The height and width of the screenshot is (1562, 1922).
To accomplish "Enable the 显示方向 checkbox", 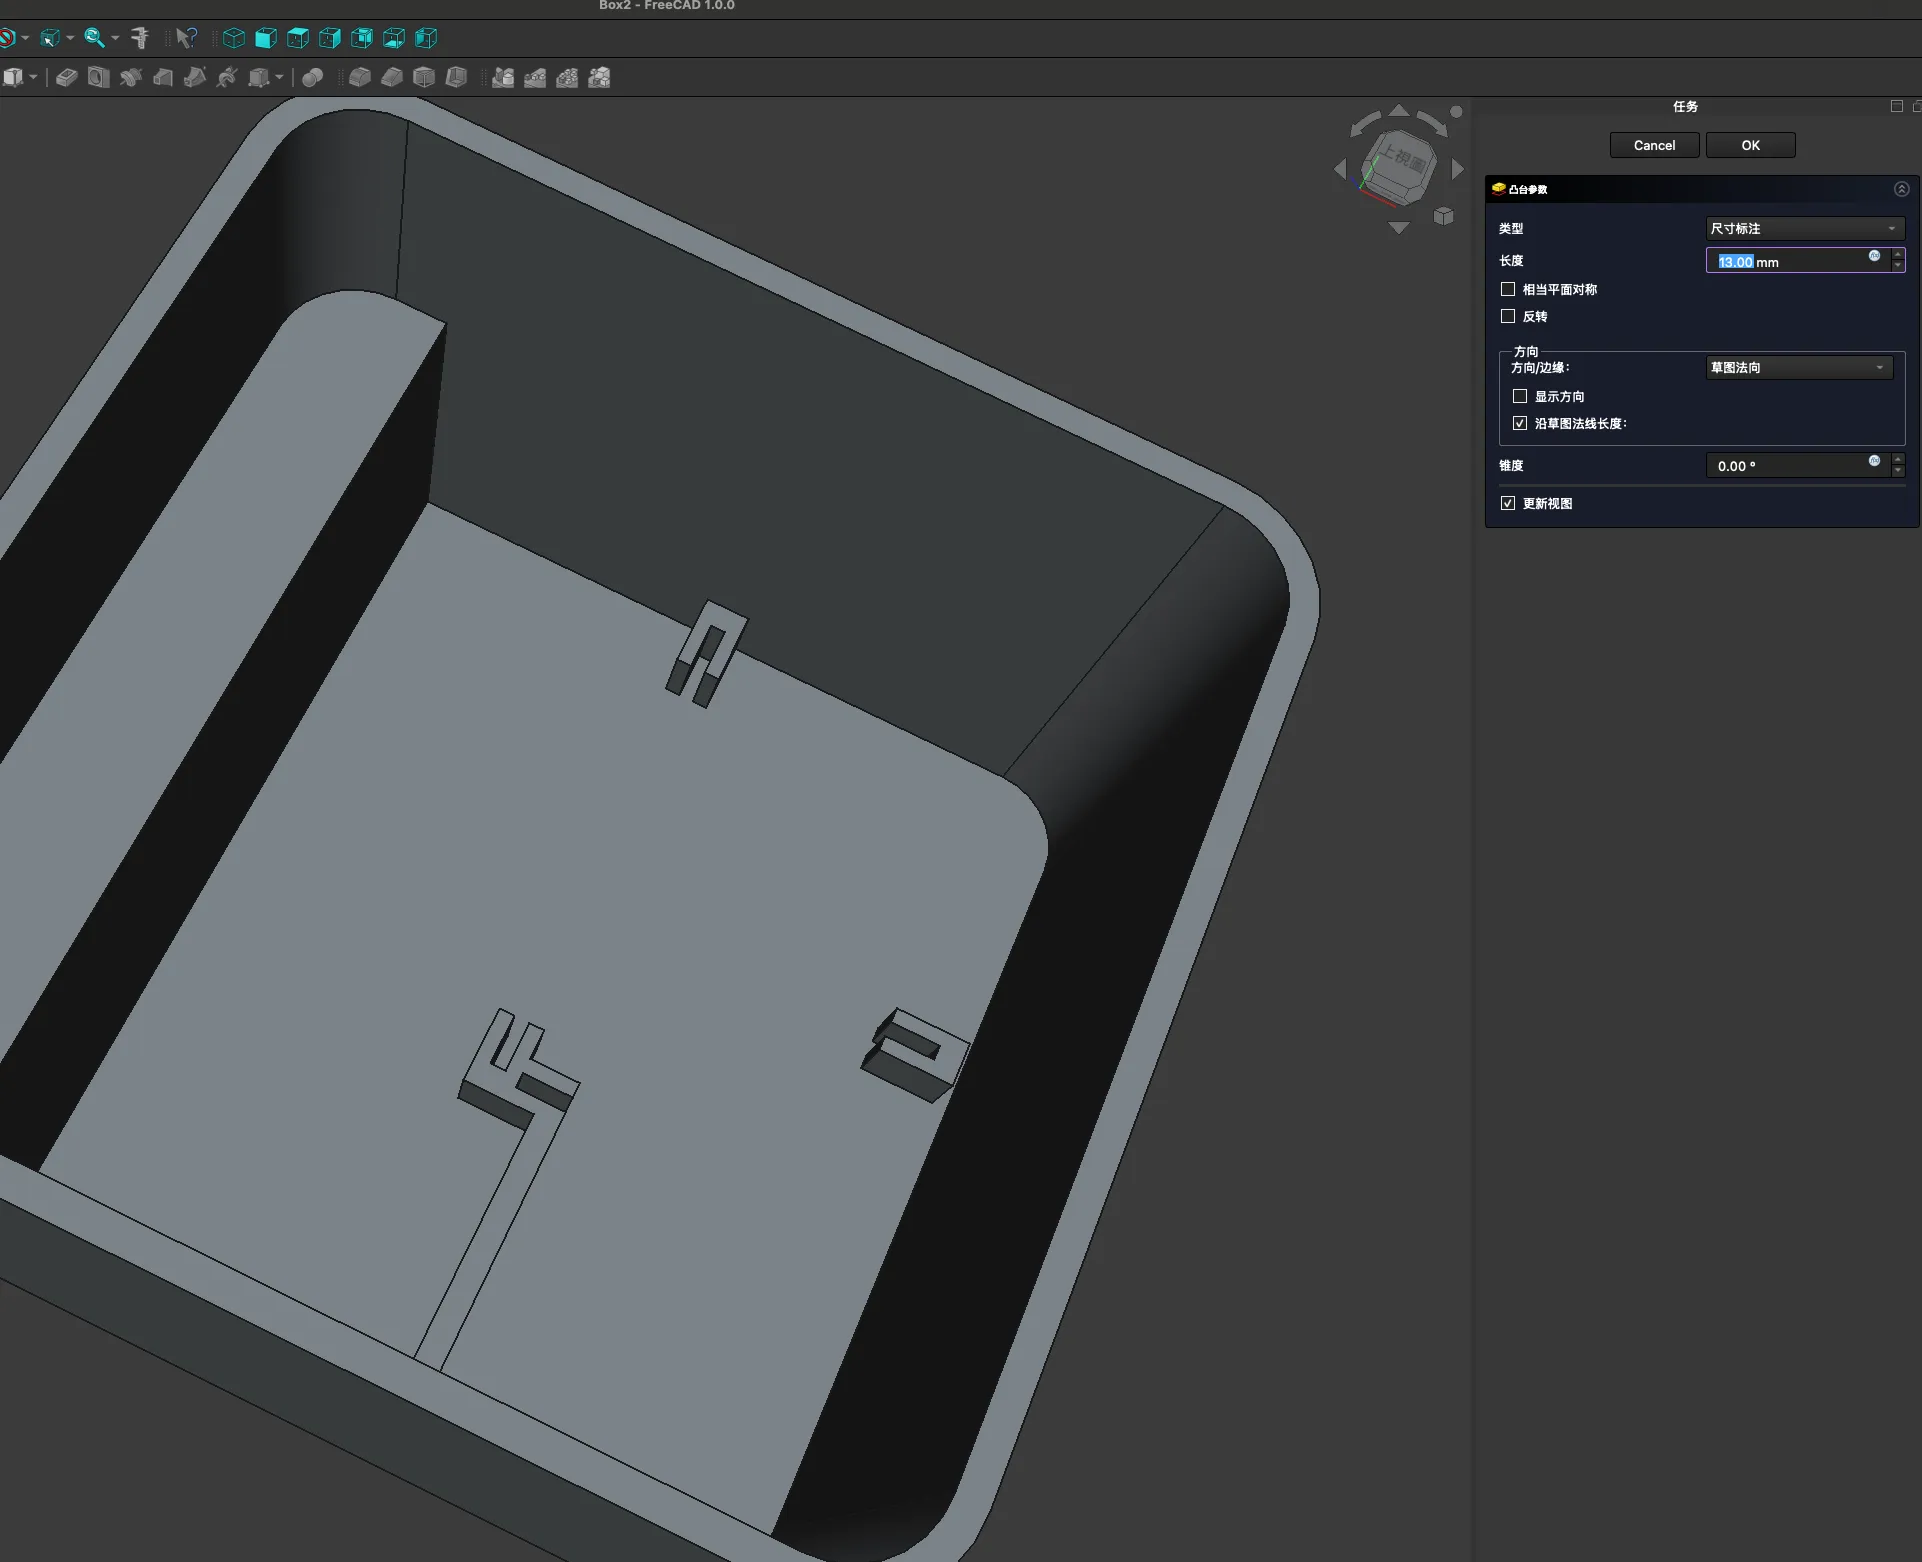I will [1520, 396].
